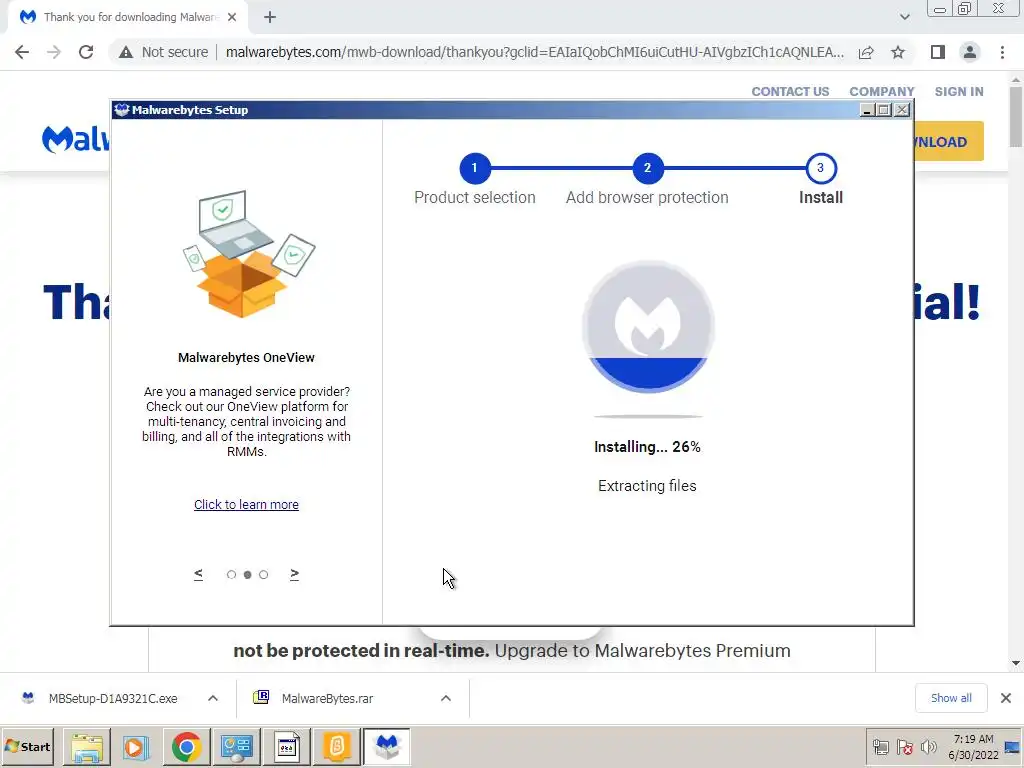Click Show all downloads
This screenshot has height=768, width=1024.
tap(951, 699)
